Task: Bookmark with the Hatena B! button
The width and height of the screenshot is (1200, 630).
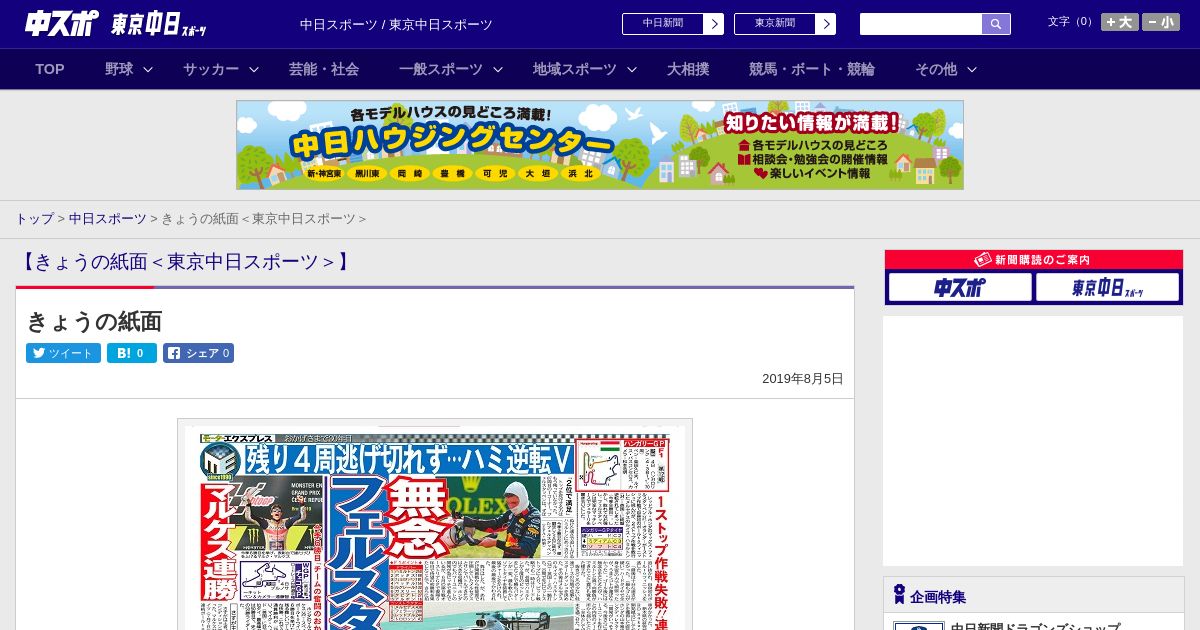Action: 132,353
